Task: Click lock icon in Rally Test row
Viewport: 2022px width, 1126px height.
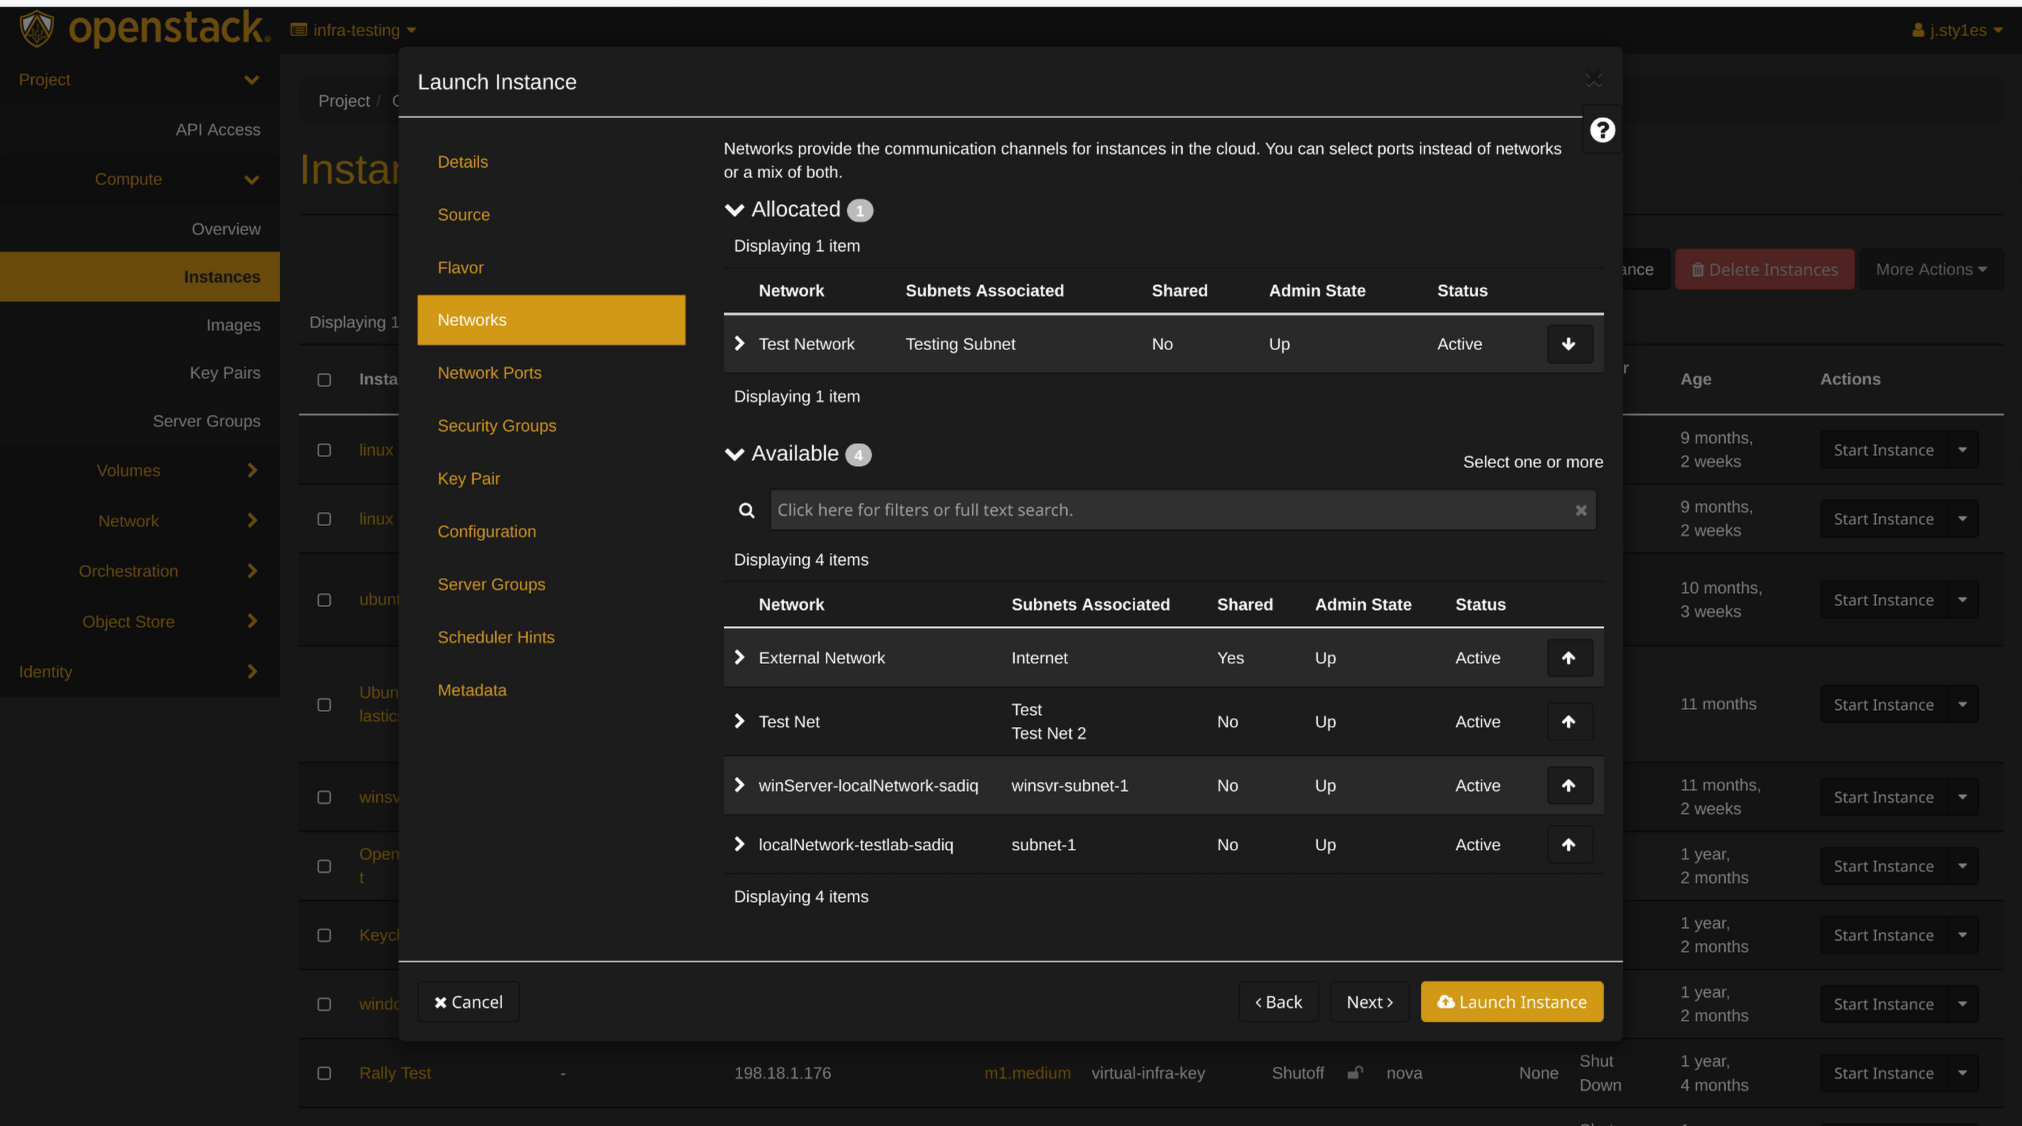Action: pos(1355,1073)
